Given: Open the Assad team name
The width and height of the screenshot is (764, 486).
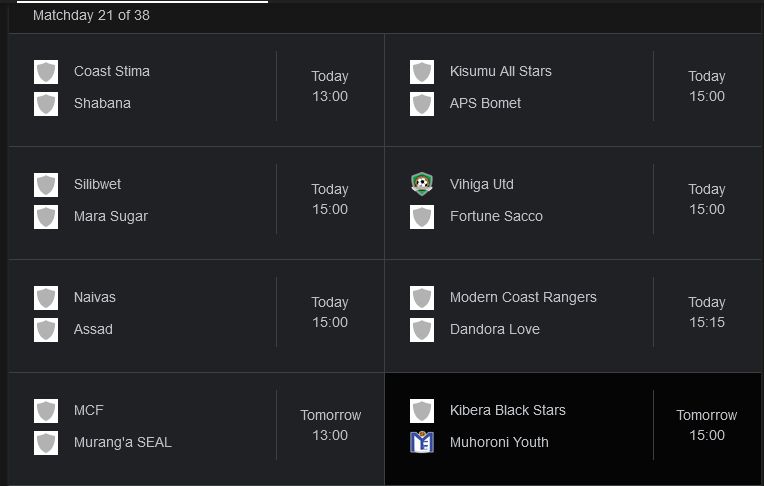Looking at the screenshot, I should coord(93,330).
